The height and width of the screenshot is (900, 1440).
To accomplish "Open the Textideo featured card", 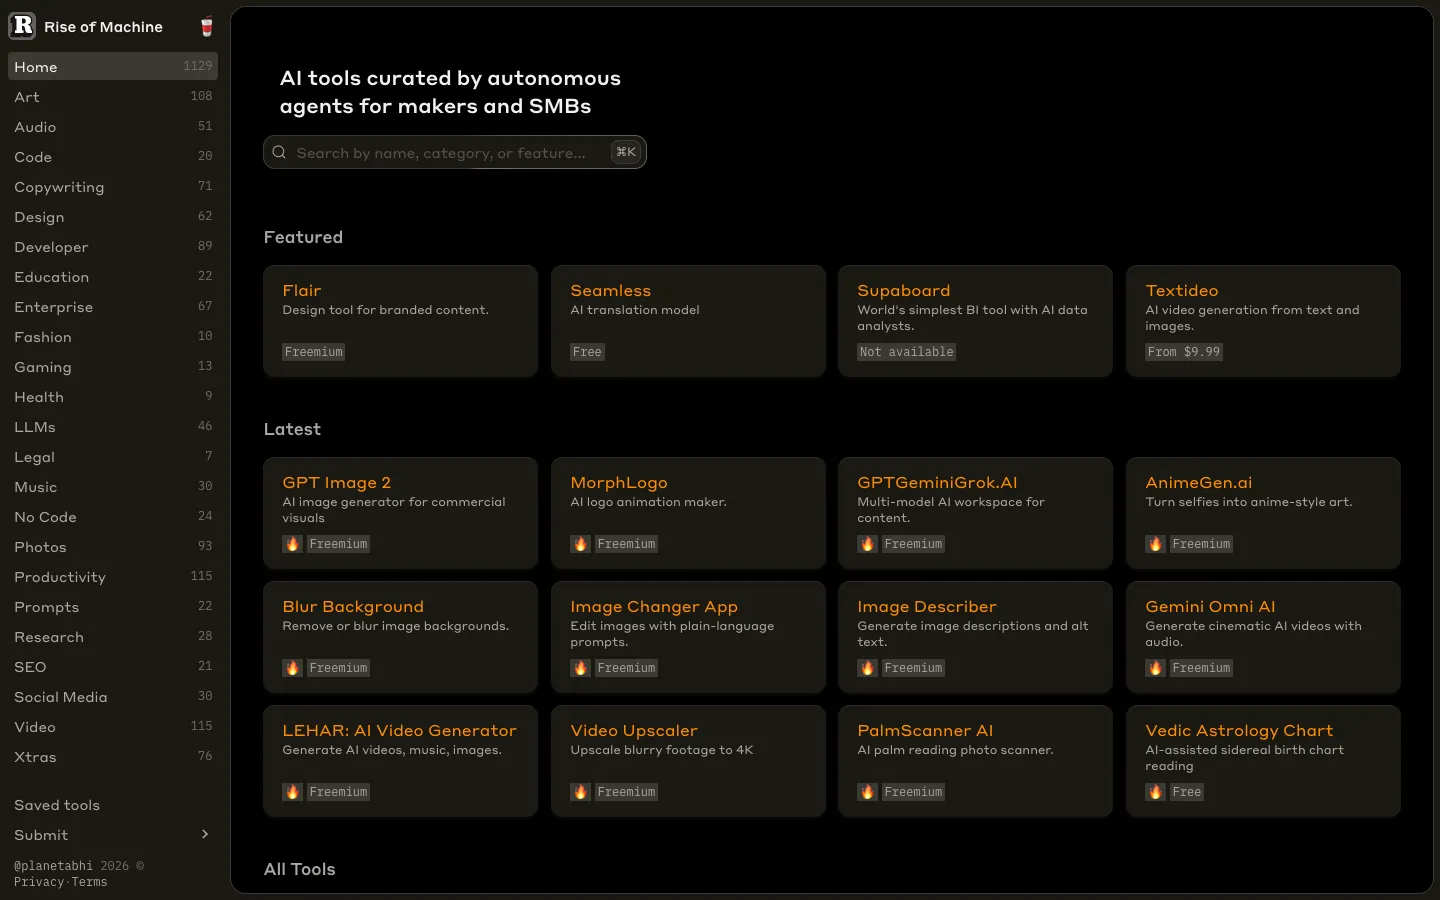I will (x=1263, y=321).
